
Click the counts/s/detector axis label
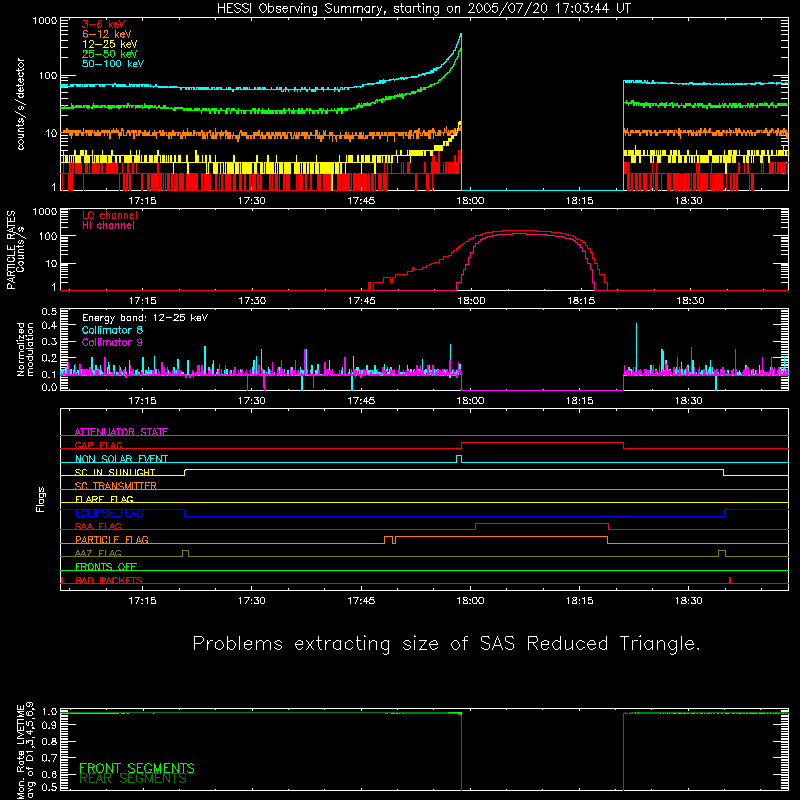pos(21,104)
